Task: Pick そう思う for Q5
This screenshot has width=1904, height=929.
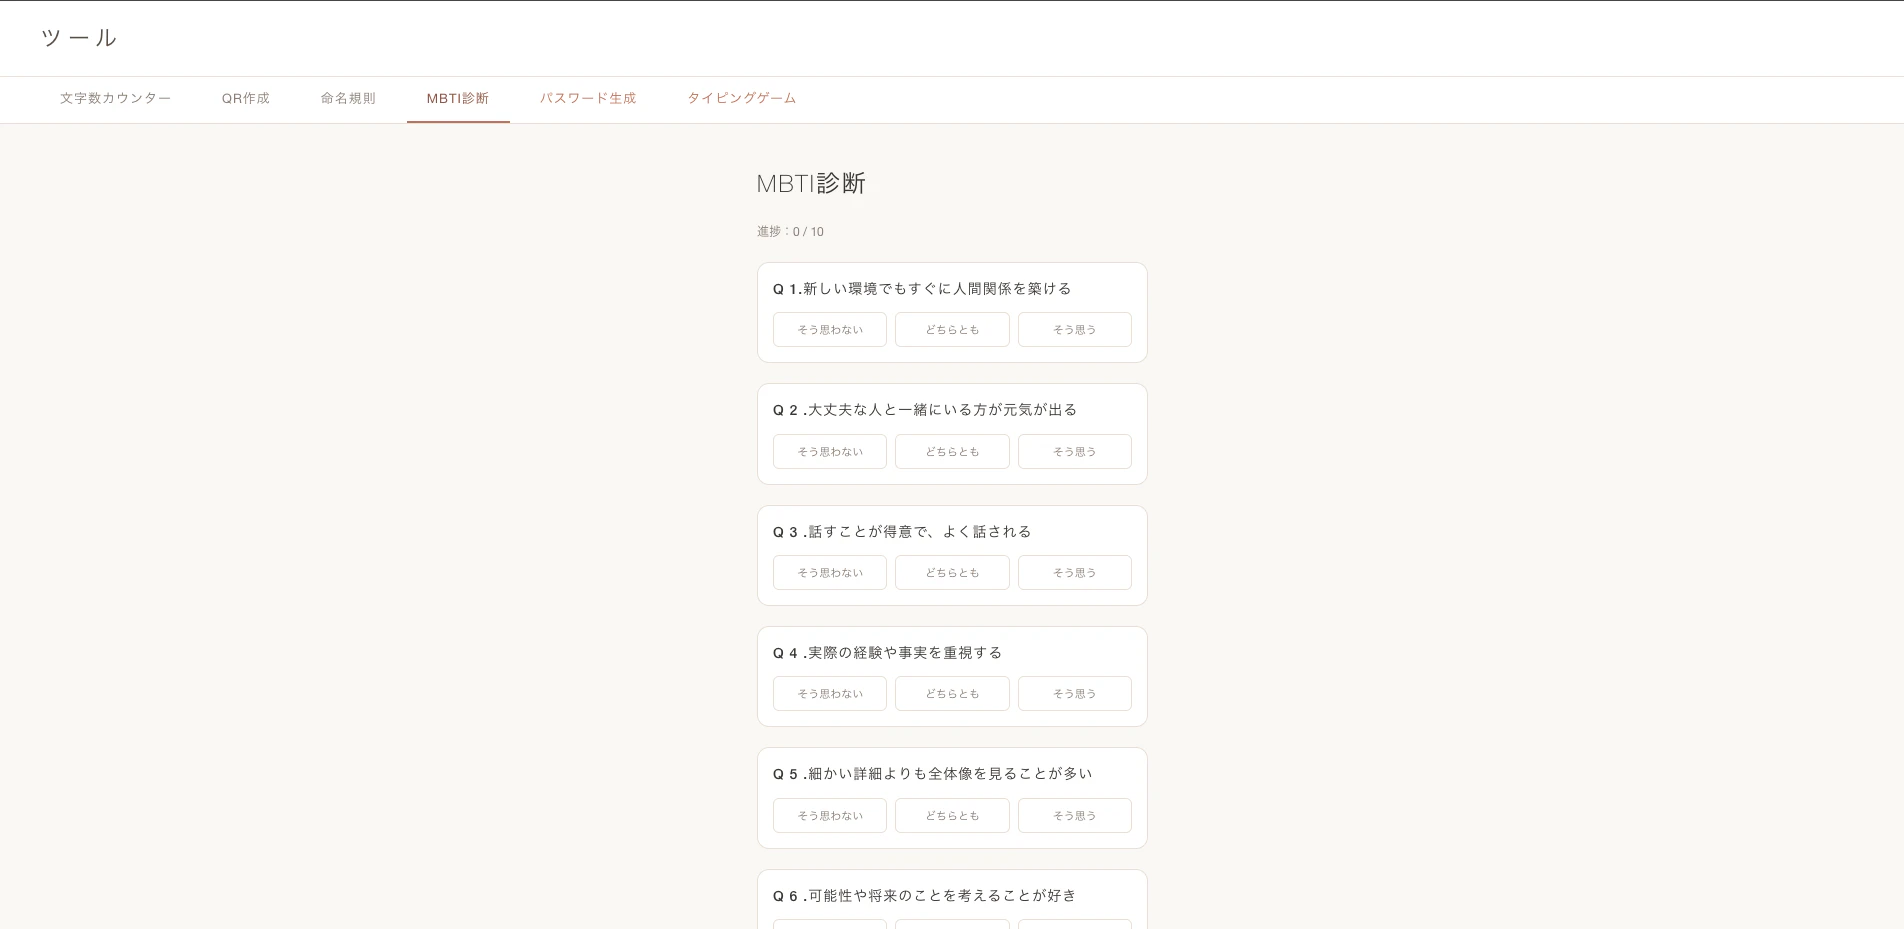Action: (x=1075, y=816)
